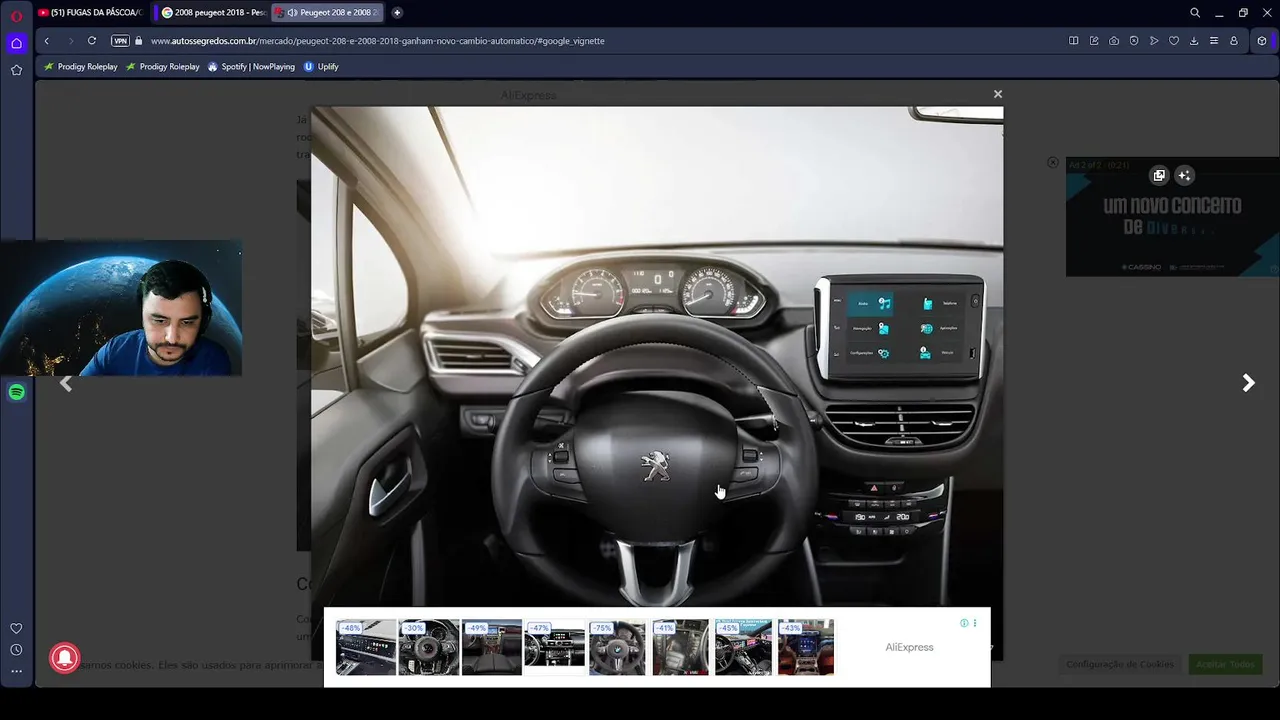This screenshot has height=720, width=1280.
Task: Open ad info icon in AliExpress banner
Action: click(964, 623)
